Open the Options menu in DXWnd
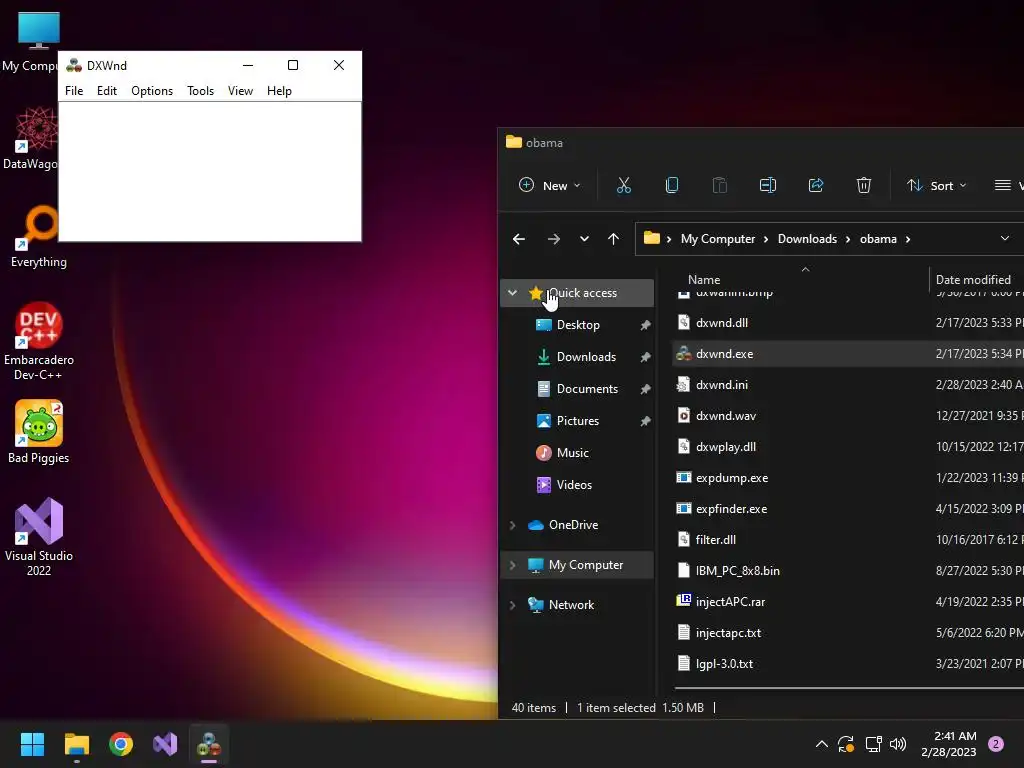This screenshot has height=768, width=1024. tap(152, 91)
